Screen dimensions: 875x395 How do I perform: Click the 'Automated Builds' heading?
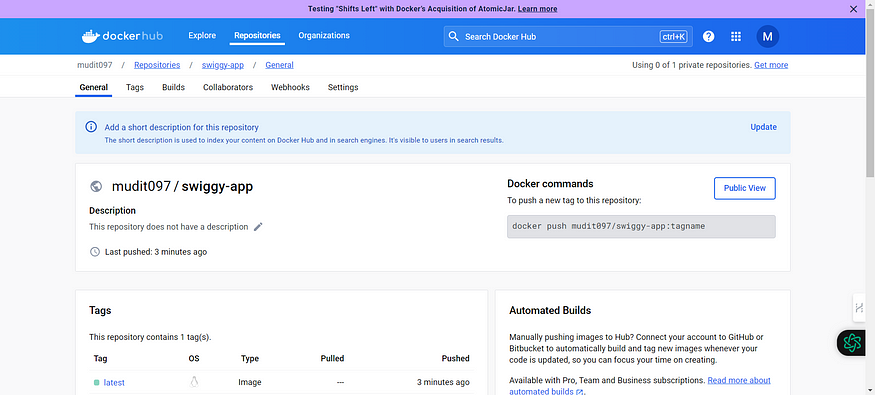pyautogui.click(x=550, y=310)
